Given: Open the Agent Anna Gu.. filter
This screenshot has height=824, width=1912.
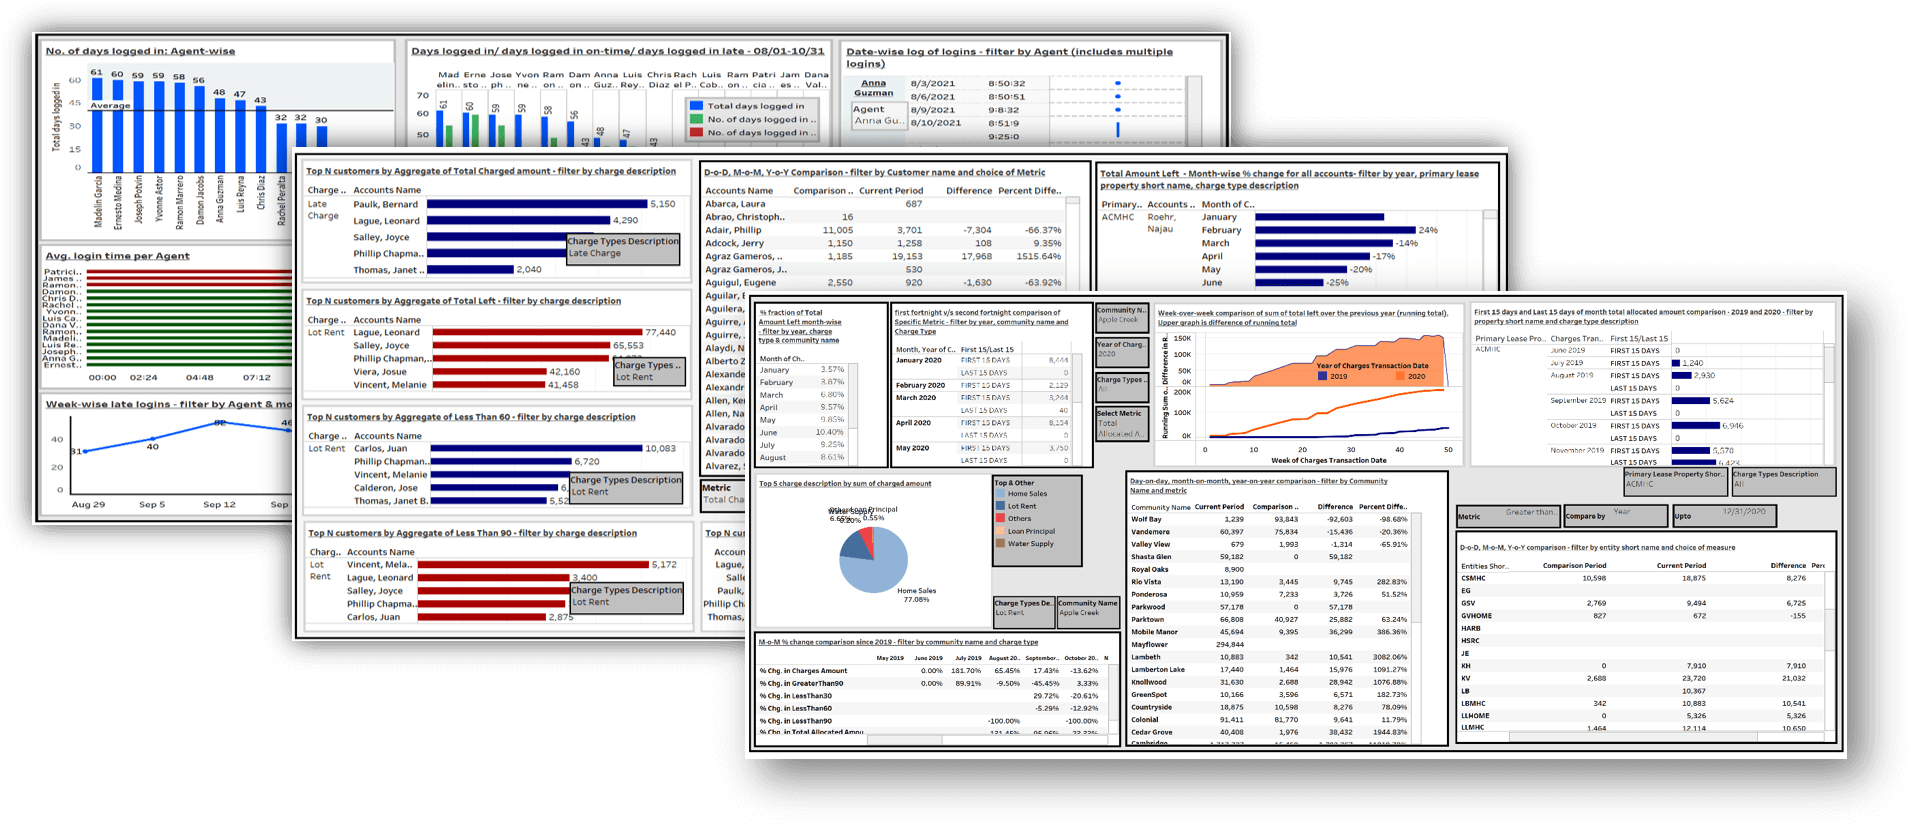Looking at the screenshot, I should [878, 116].
